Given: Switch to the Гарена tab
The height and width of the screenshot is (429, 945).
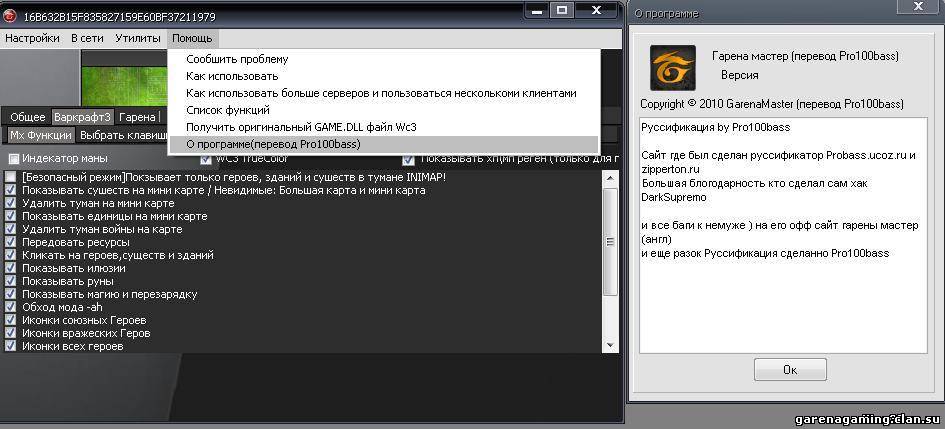Looking at the screenshot, I should 137,117.
